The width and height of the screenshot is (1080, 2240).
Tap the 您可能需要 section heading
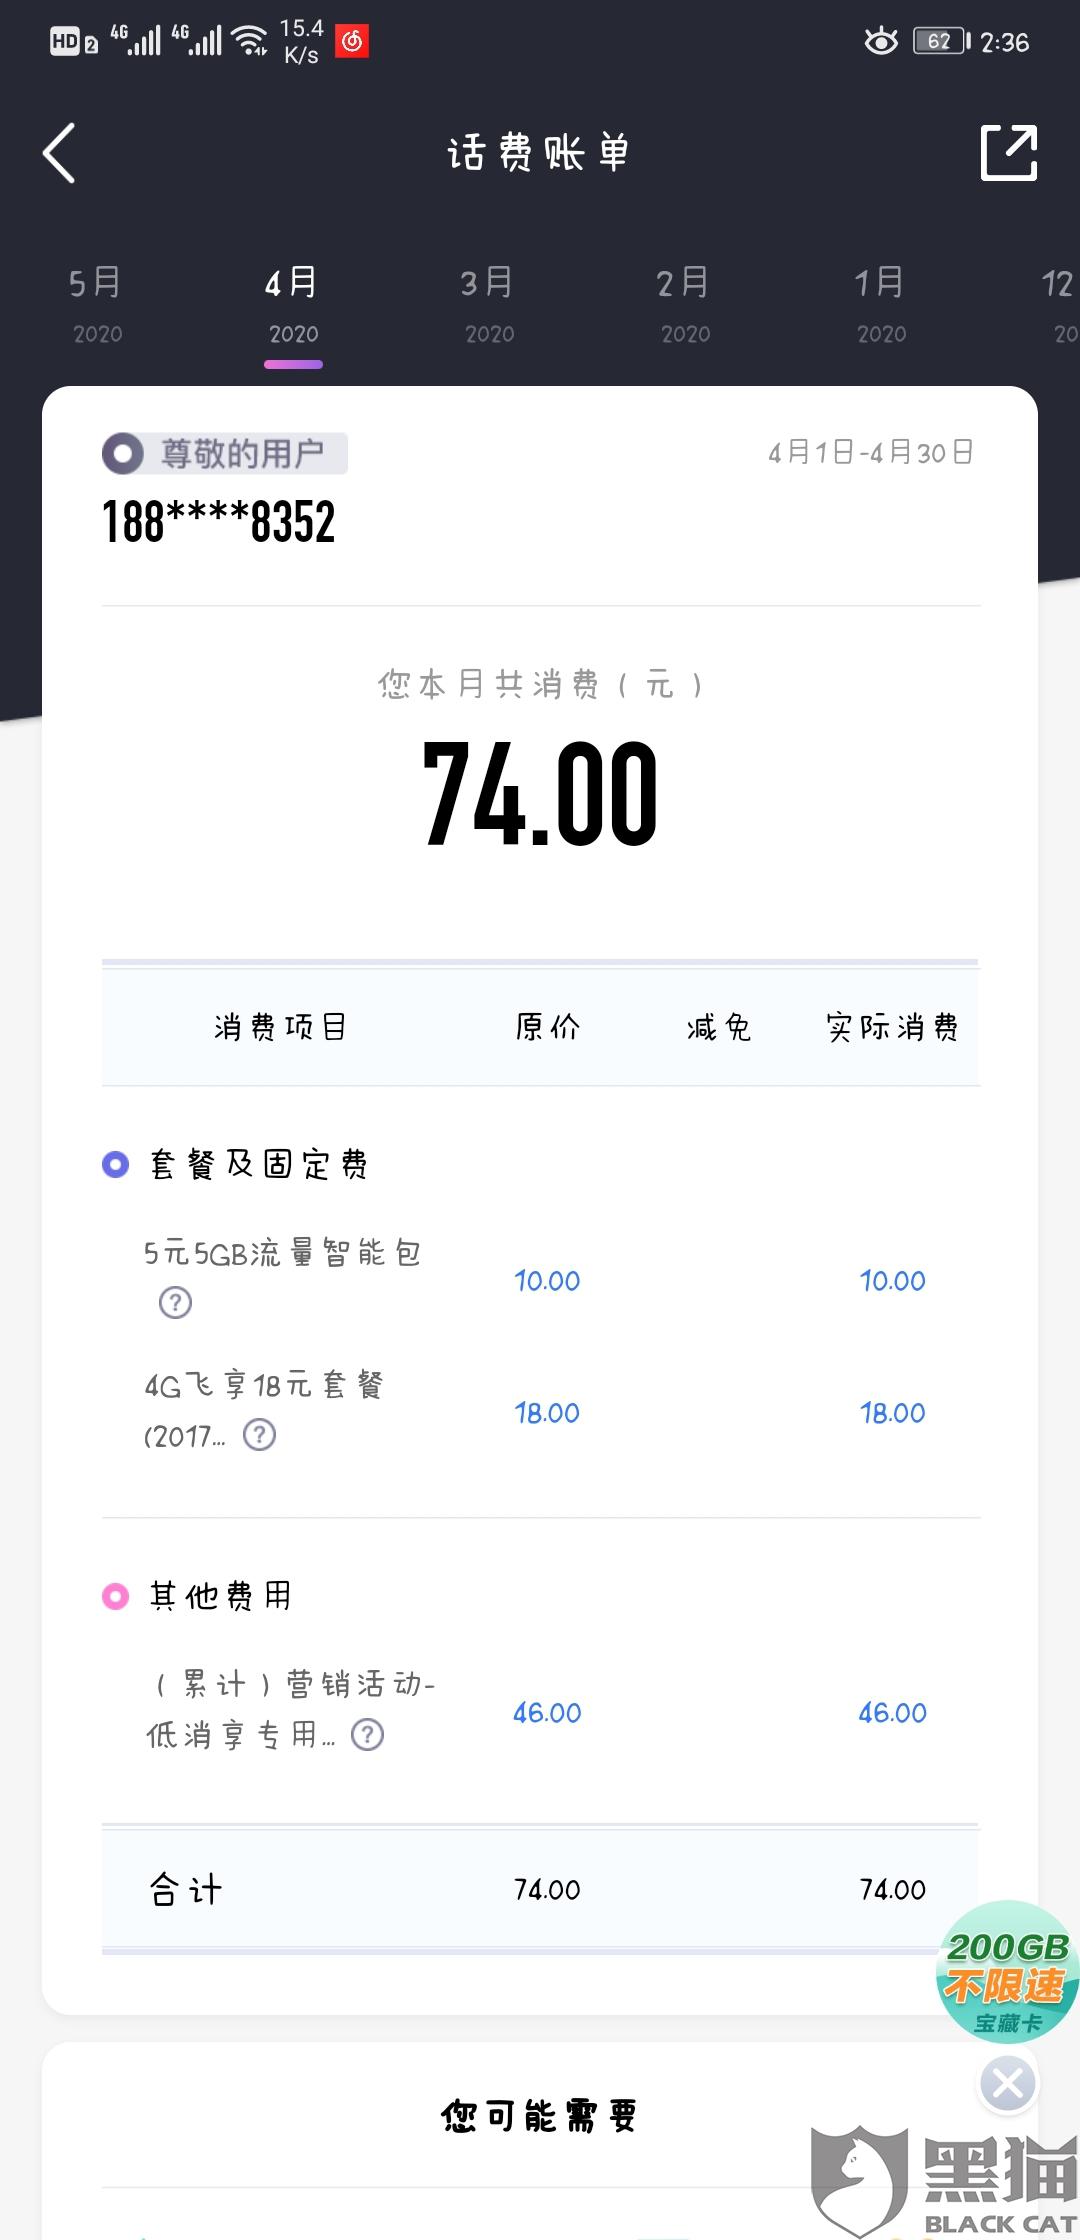coord(539,2116)
